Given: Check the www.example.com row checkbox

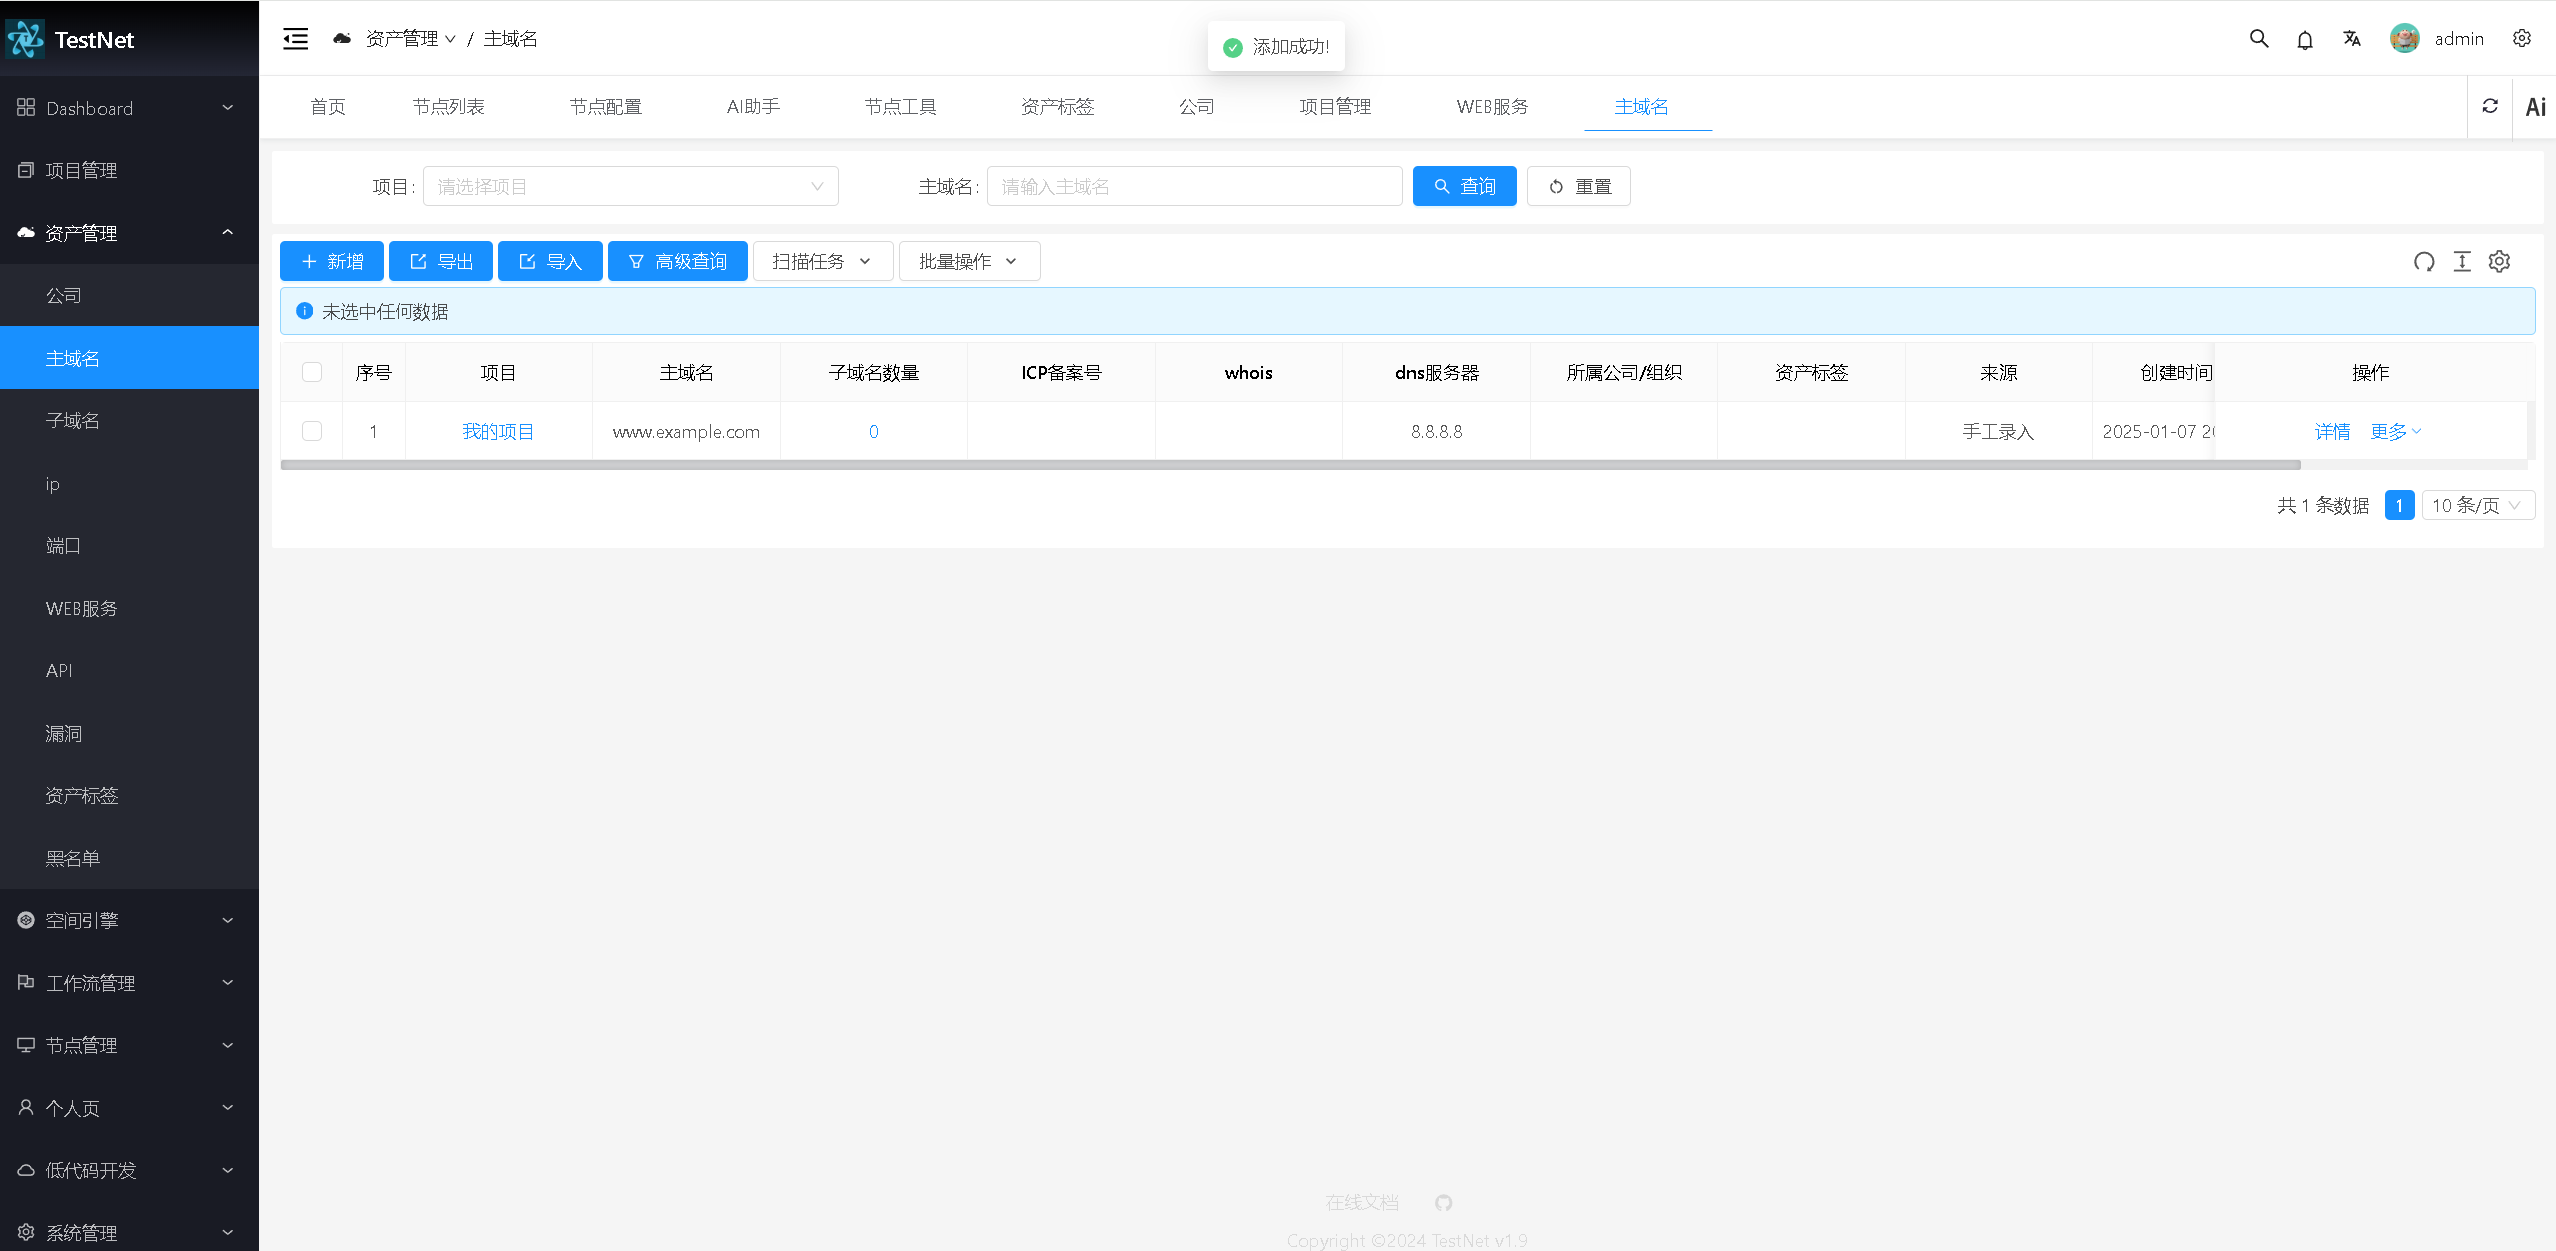Looking at the screenshot, I should (312, 431).
